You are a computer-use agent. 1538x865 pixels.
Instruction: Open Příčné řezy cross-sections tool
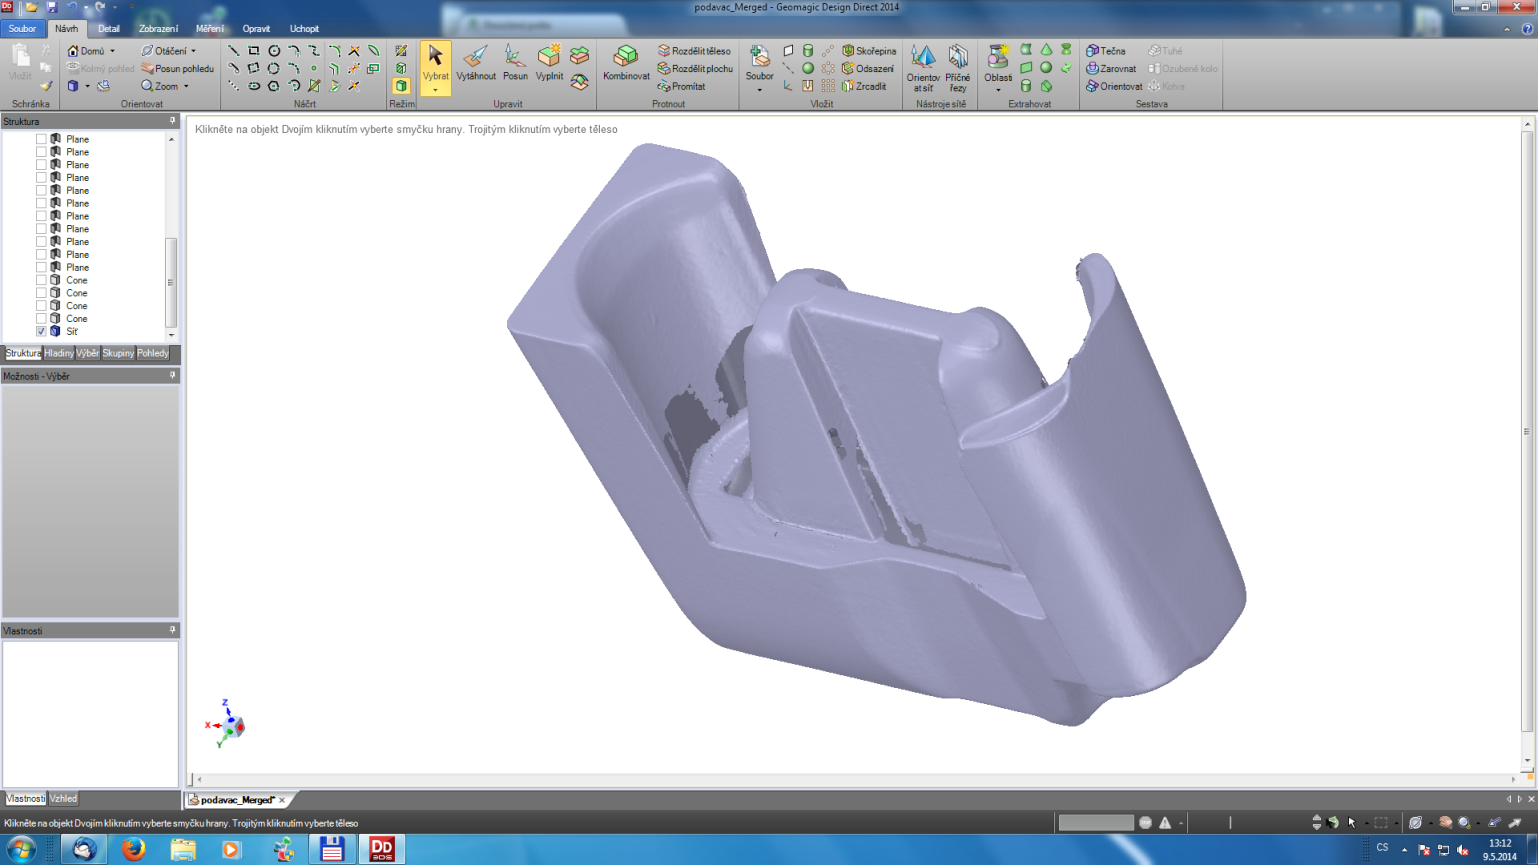(957, 67)
